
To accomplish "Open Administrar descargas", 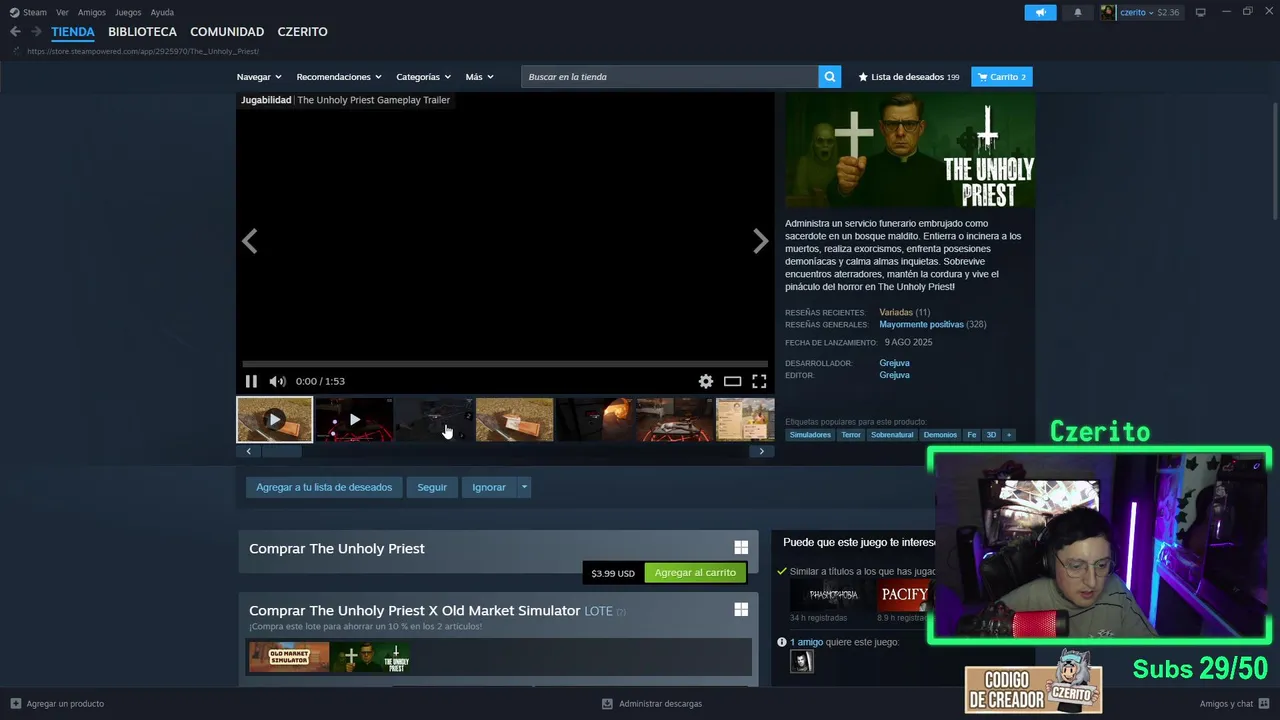I will (651, 704).
